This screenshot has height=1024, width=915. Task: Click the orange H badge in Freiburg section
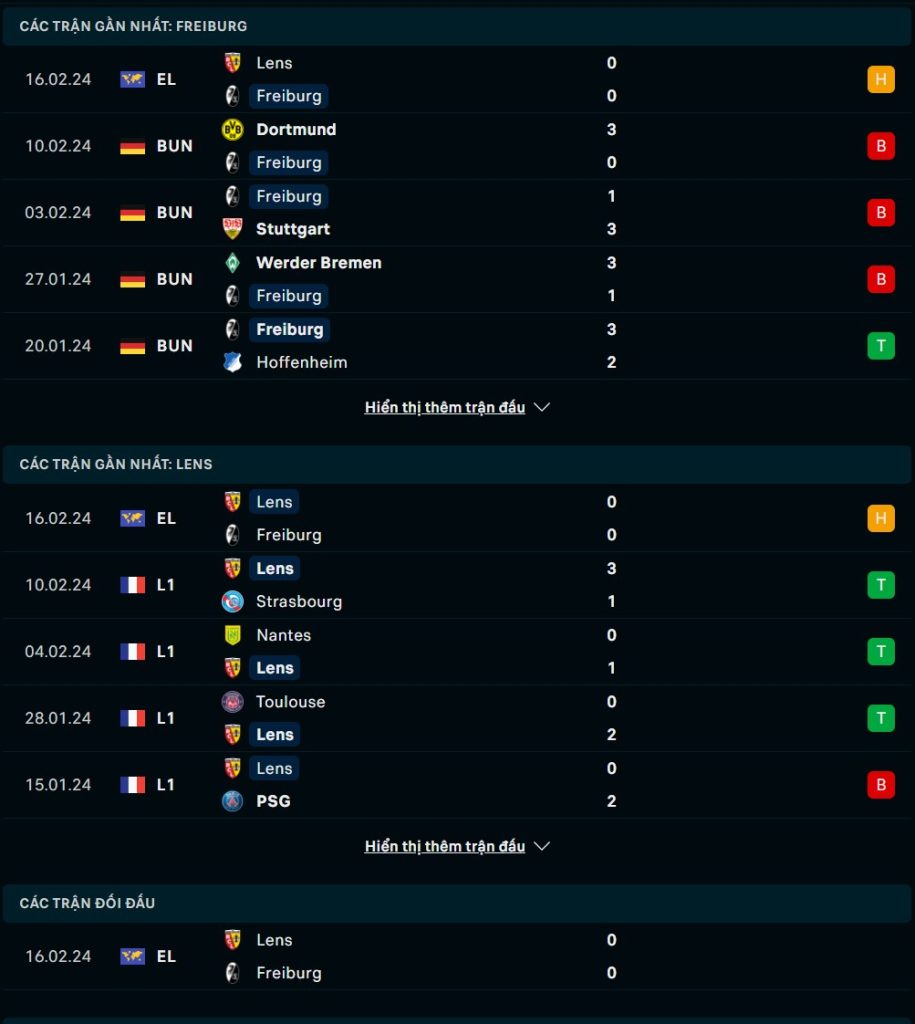880,79
